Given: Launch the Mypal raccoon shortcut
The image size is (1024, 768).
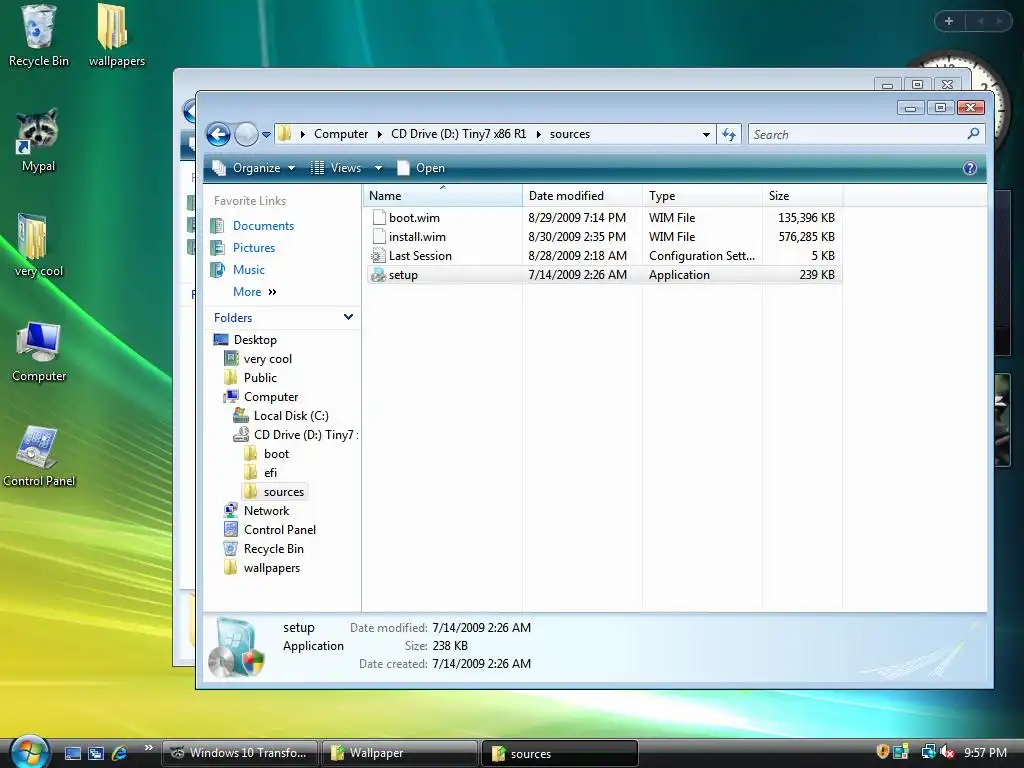Looking at the screenshot, I should click(38, 140).
